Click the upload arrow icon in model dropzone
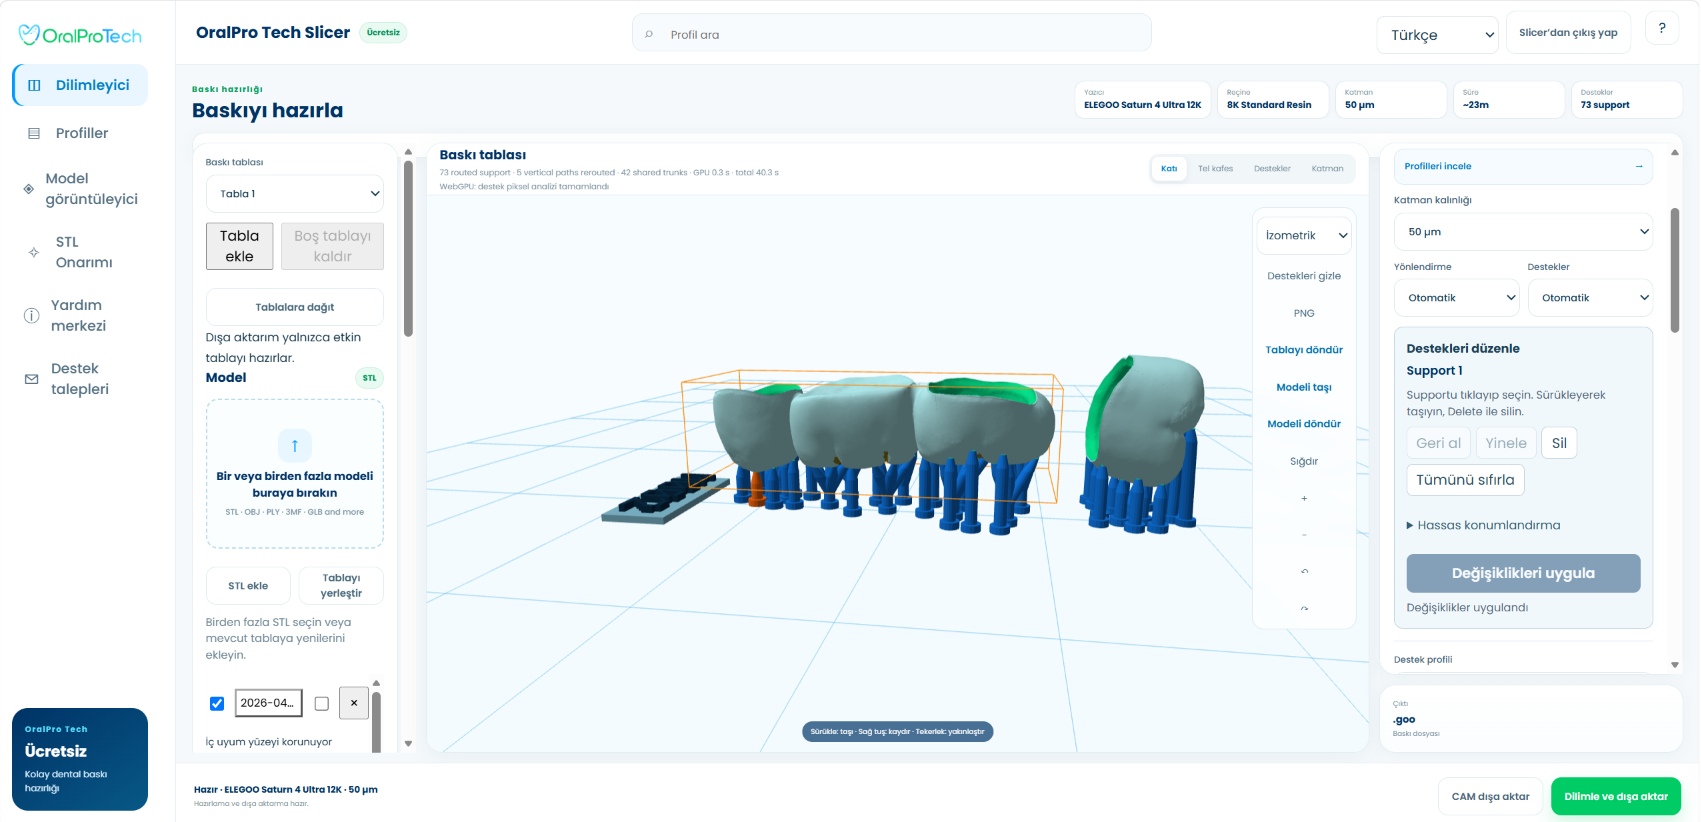The image size is (1701, 822). 295,446
